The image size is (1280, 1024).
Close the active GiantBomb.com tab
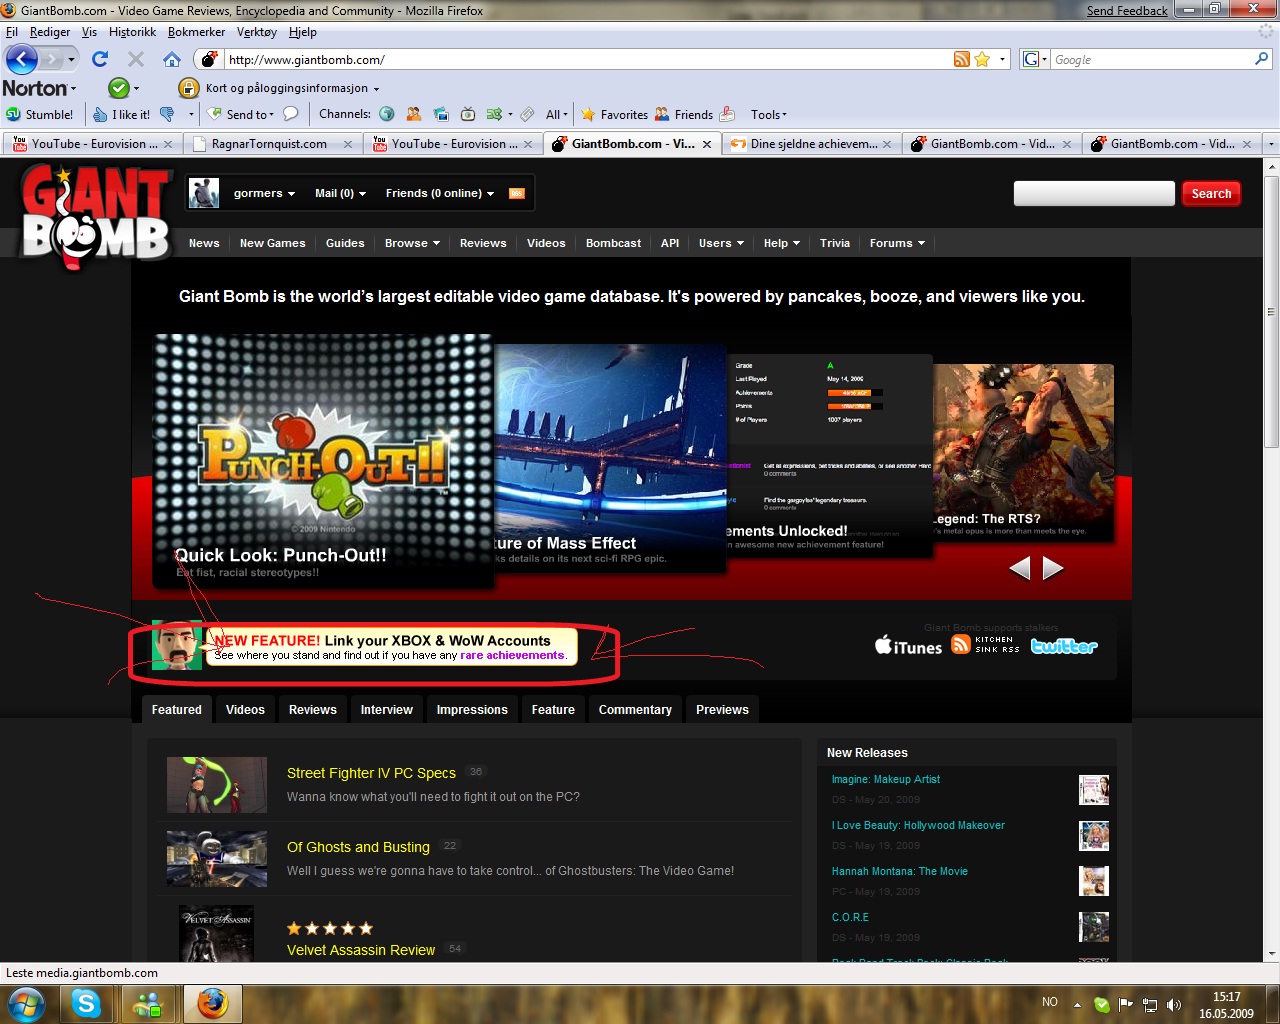pos(707,144)
